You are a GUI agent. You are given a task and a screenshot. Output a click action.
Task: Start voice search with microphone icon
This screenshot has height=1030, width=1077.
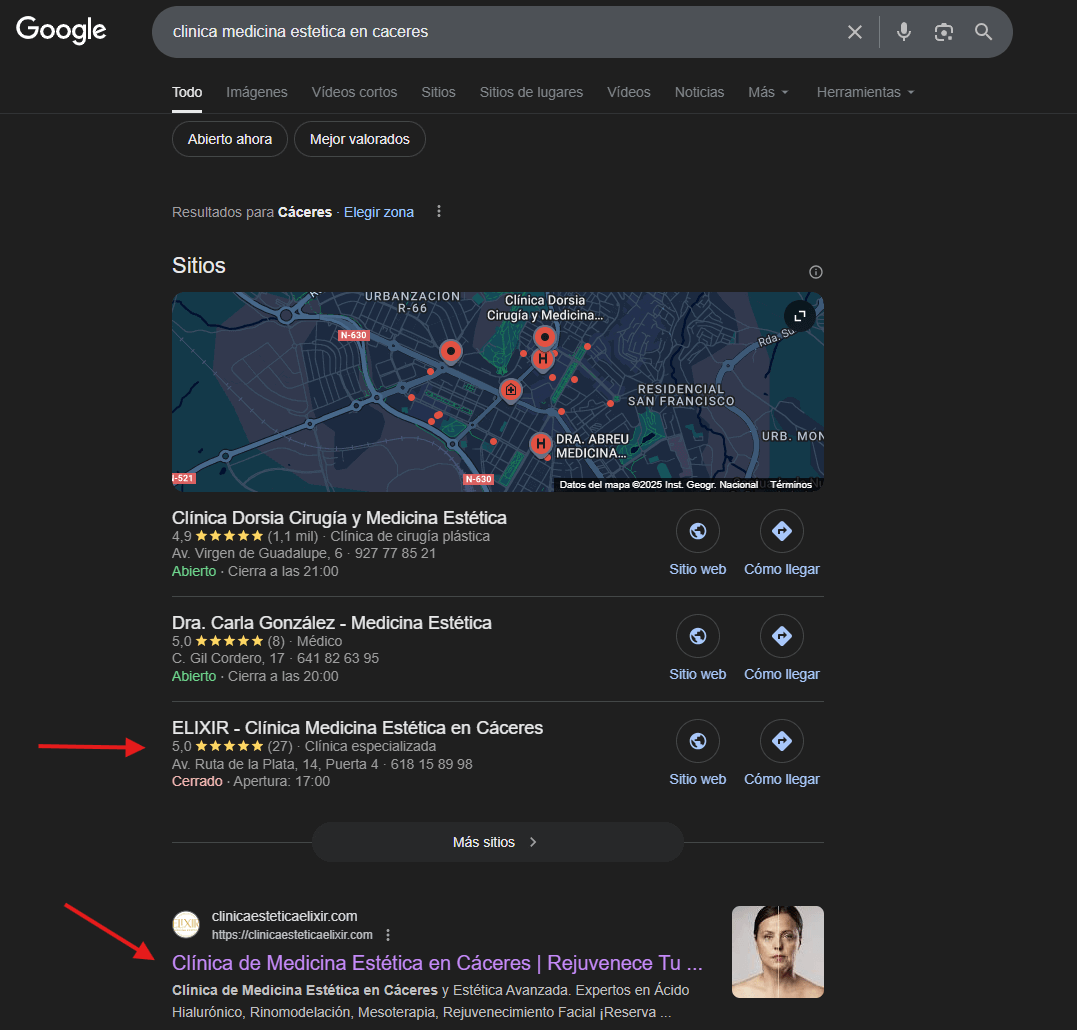[x=904, y=32]
